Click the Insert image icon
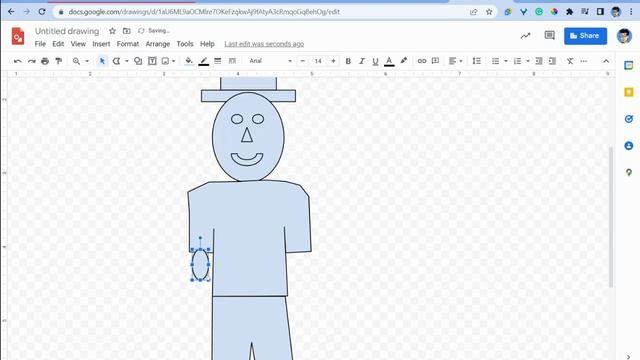Image resolution: width=640 pixels, height=360 pixels. (x=165, y=61)
